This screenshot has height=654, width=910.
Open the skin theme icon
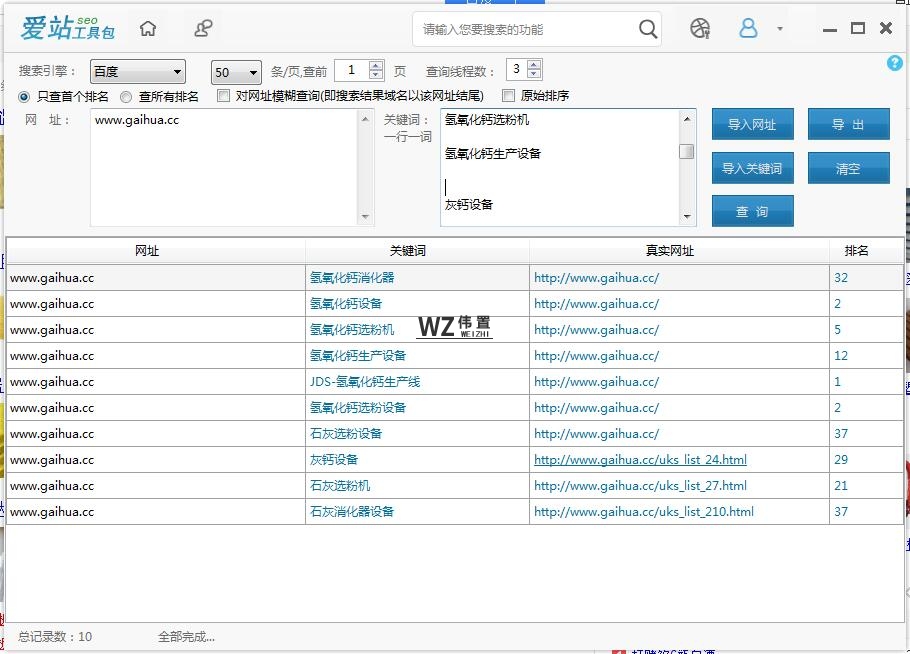click(x=700, y=29)
